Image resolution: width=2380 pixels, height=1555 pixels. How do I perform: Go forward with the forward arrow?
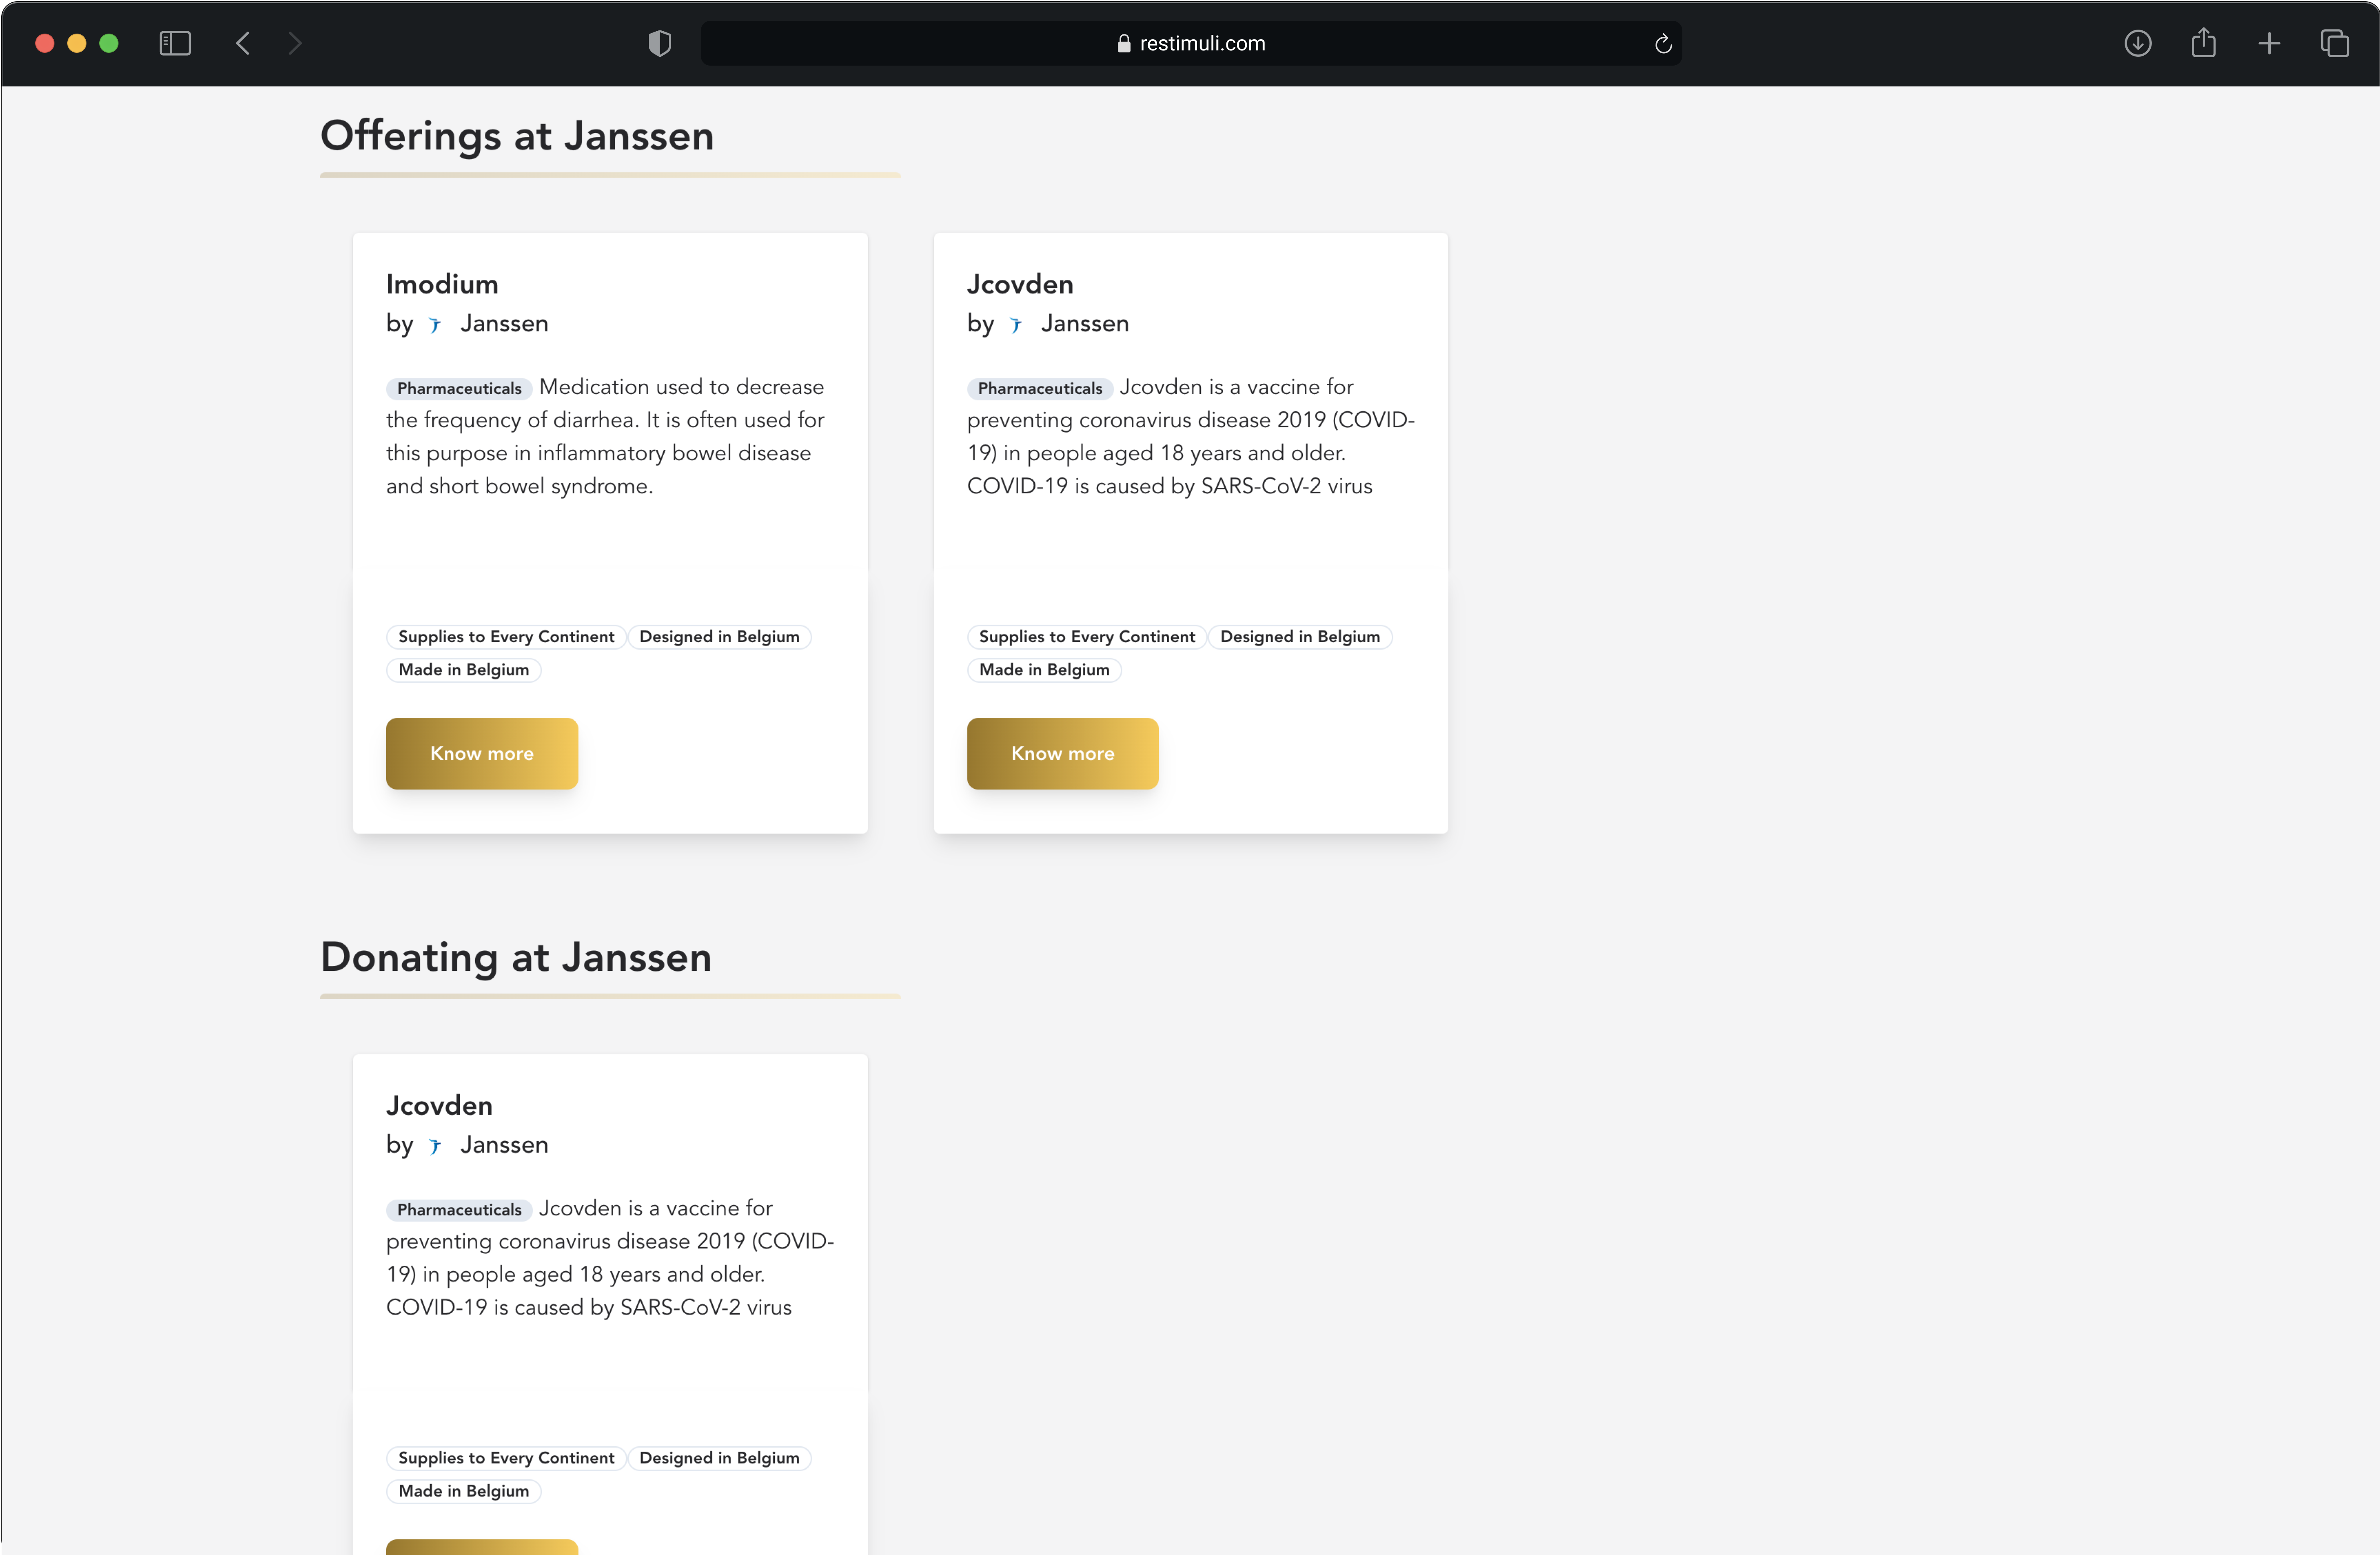click(x=294, y=43)
